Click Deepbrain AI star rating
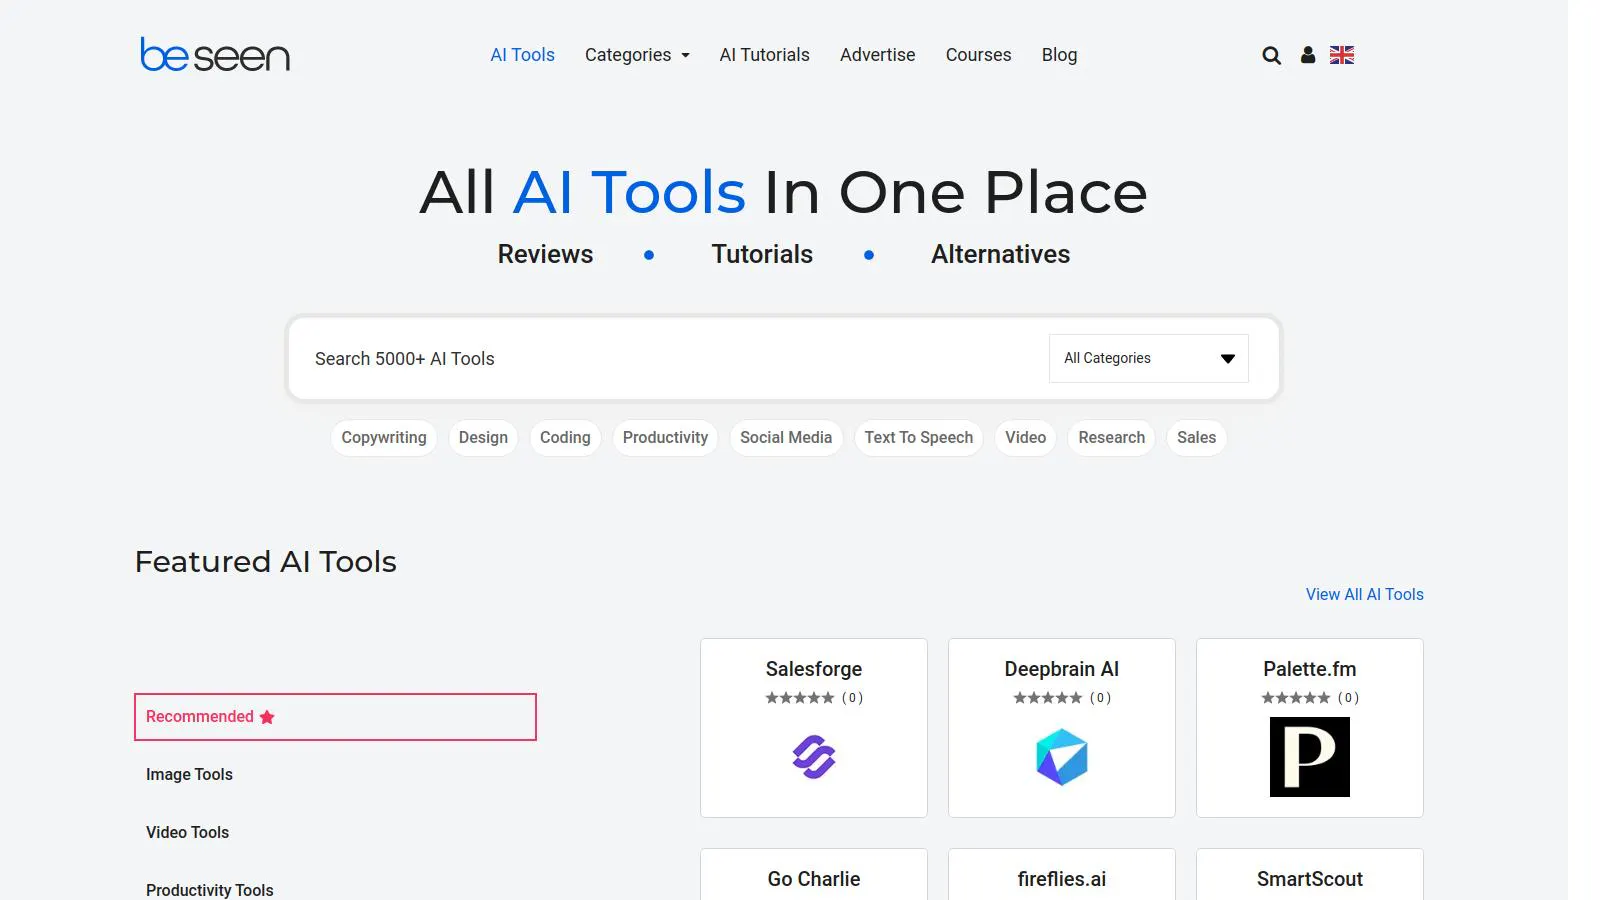 pyautogui.click(x=1048, y=698)
